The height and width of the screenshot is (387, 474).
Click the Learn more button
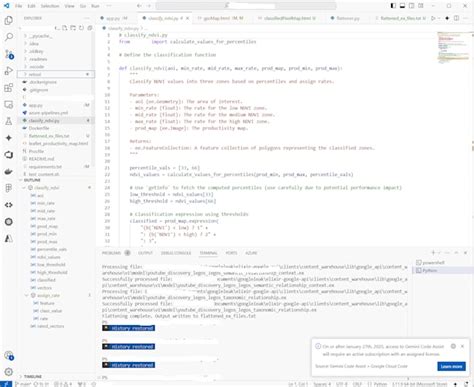(x=451, y=366)
